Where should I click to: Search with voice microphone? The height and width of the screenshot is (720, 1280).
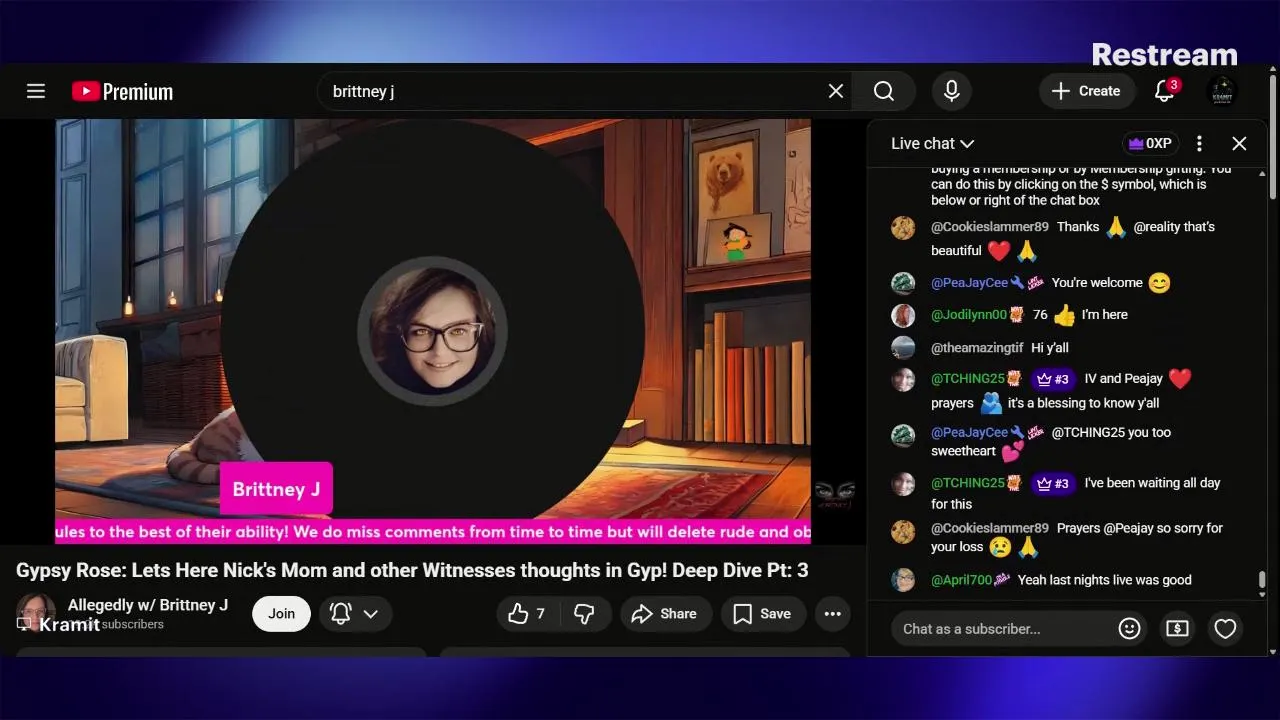952,91
